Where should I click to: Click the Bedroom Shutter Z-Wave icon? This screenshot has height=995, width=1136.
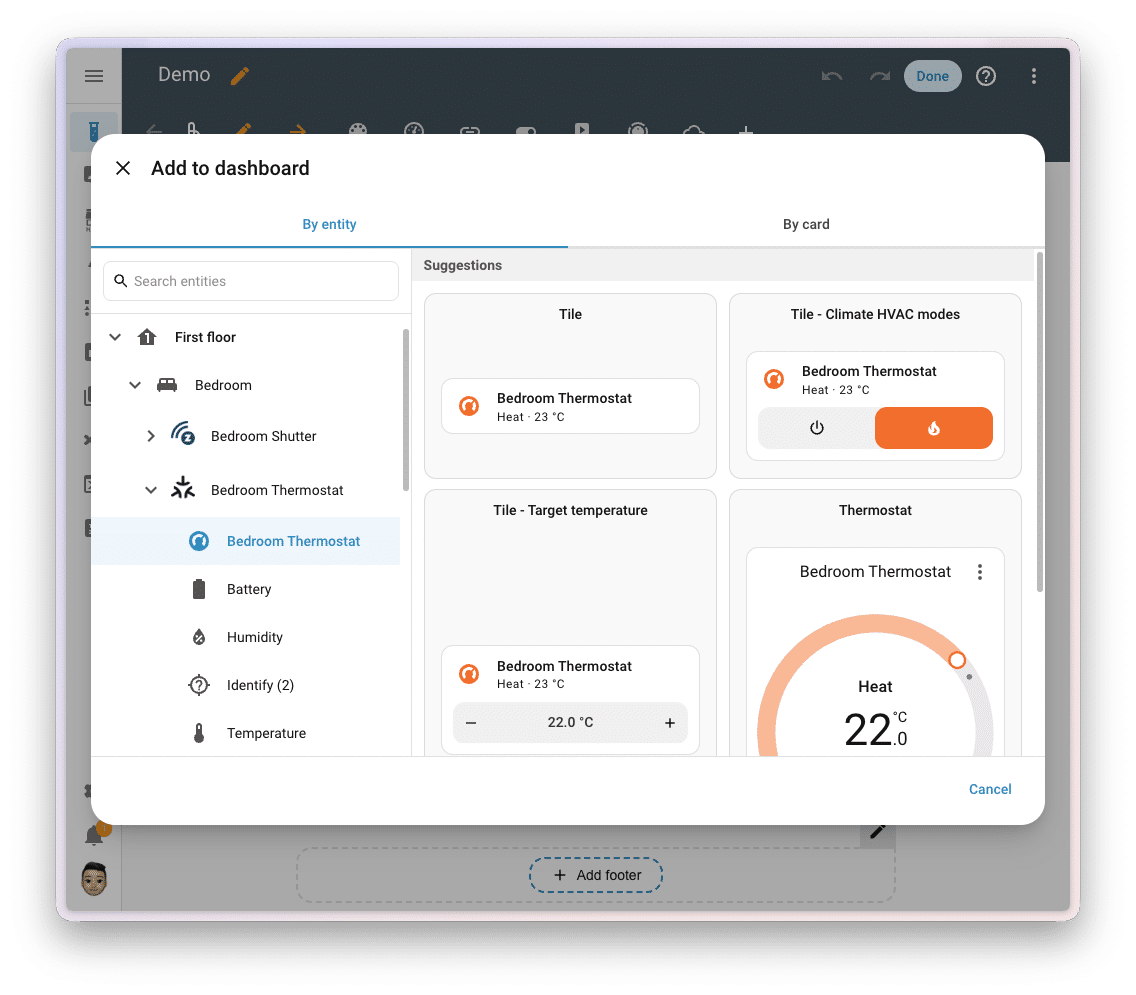point(183,433)
